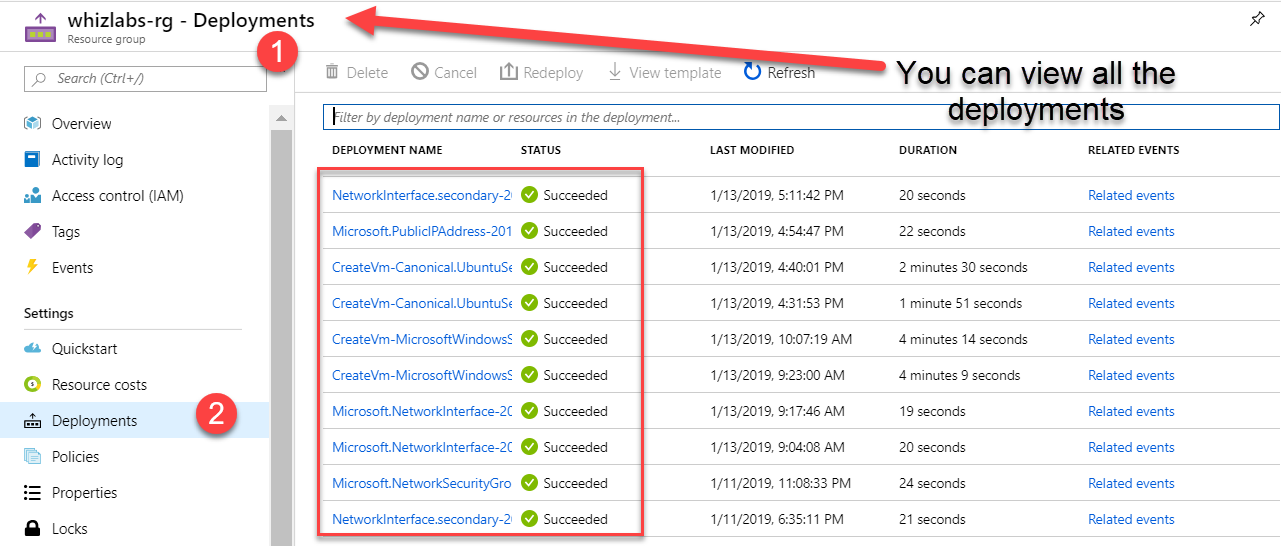1281x546 pixels.
Task: Click the DURATION column header
Action: point(928,150)
